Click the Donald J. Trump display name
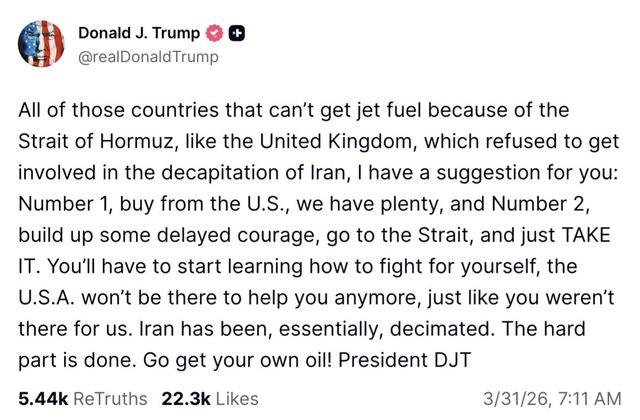Screen dimensions: 640x420 (139, 33)
